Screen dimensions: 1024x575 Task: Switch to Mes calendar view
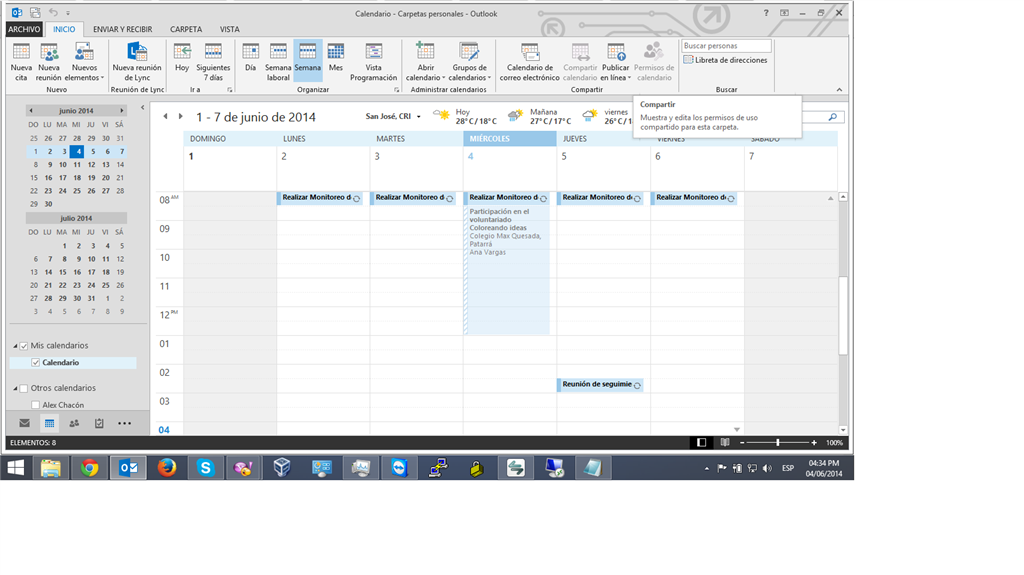click(x=336, y=58)
